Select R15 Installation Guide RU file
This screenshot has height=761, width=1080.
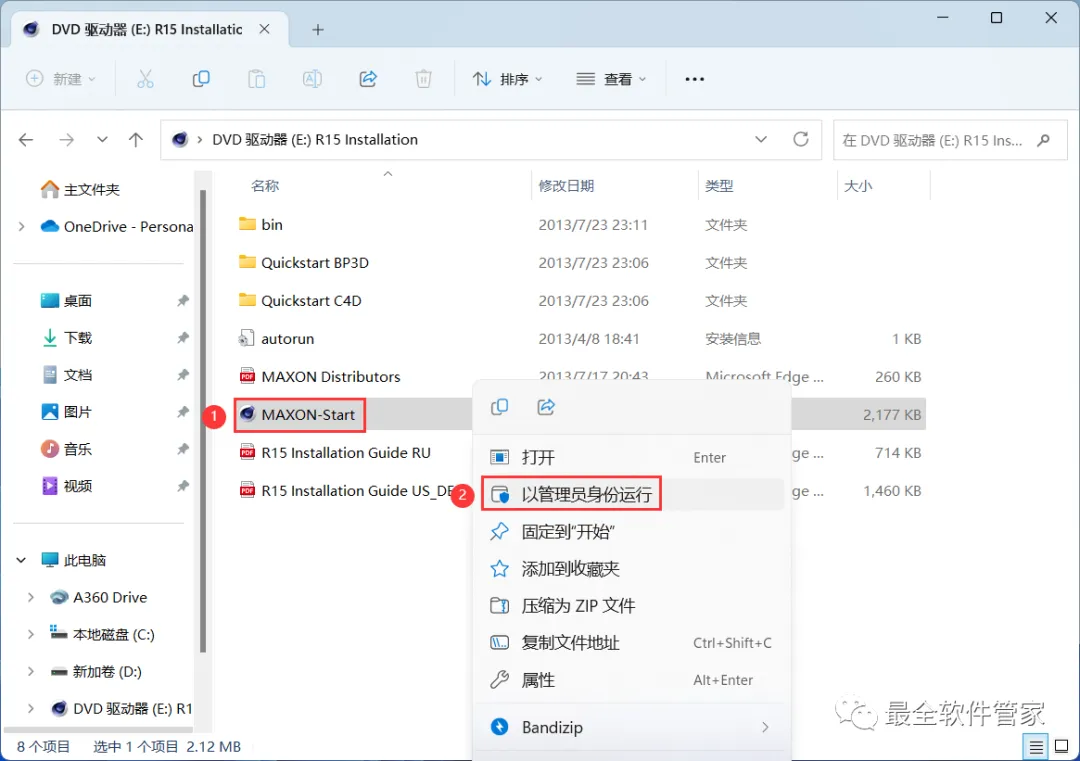(346, 452)
